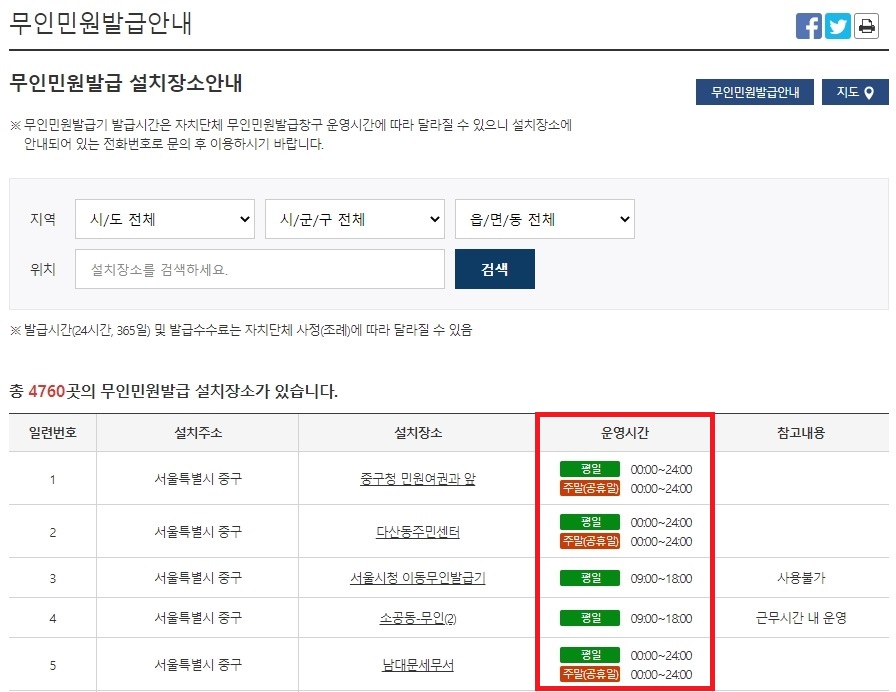Open the 다산동주민센터 link
The image size is (896, 692).
click(418, 532)
